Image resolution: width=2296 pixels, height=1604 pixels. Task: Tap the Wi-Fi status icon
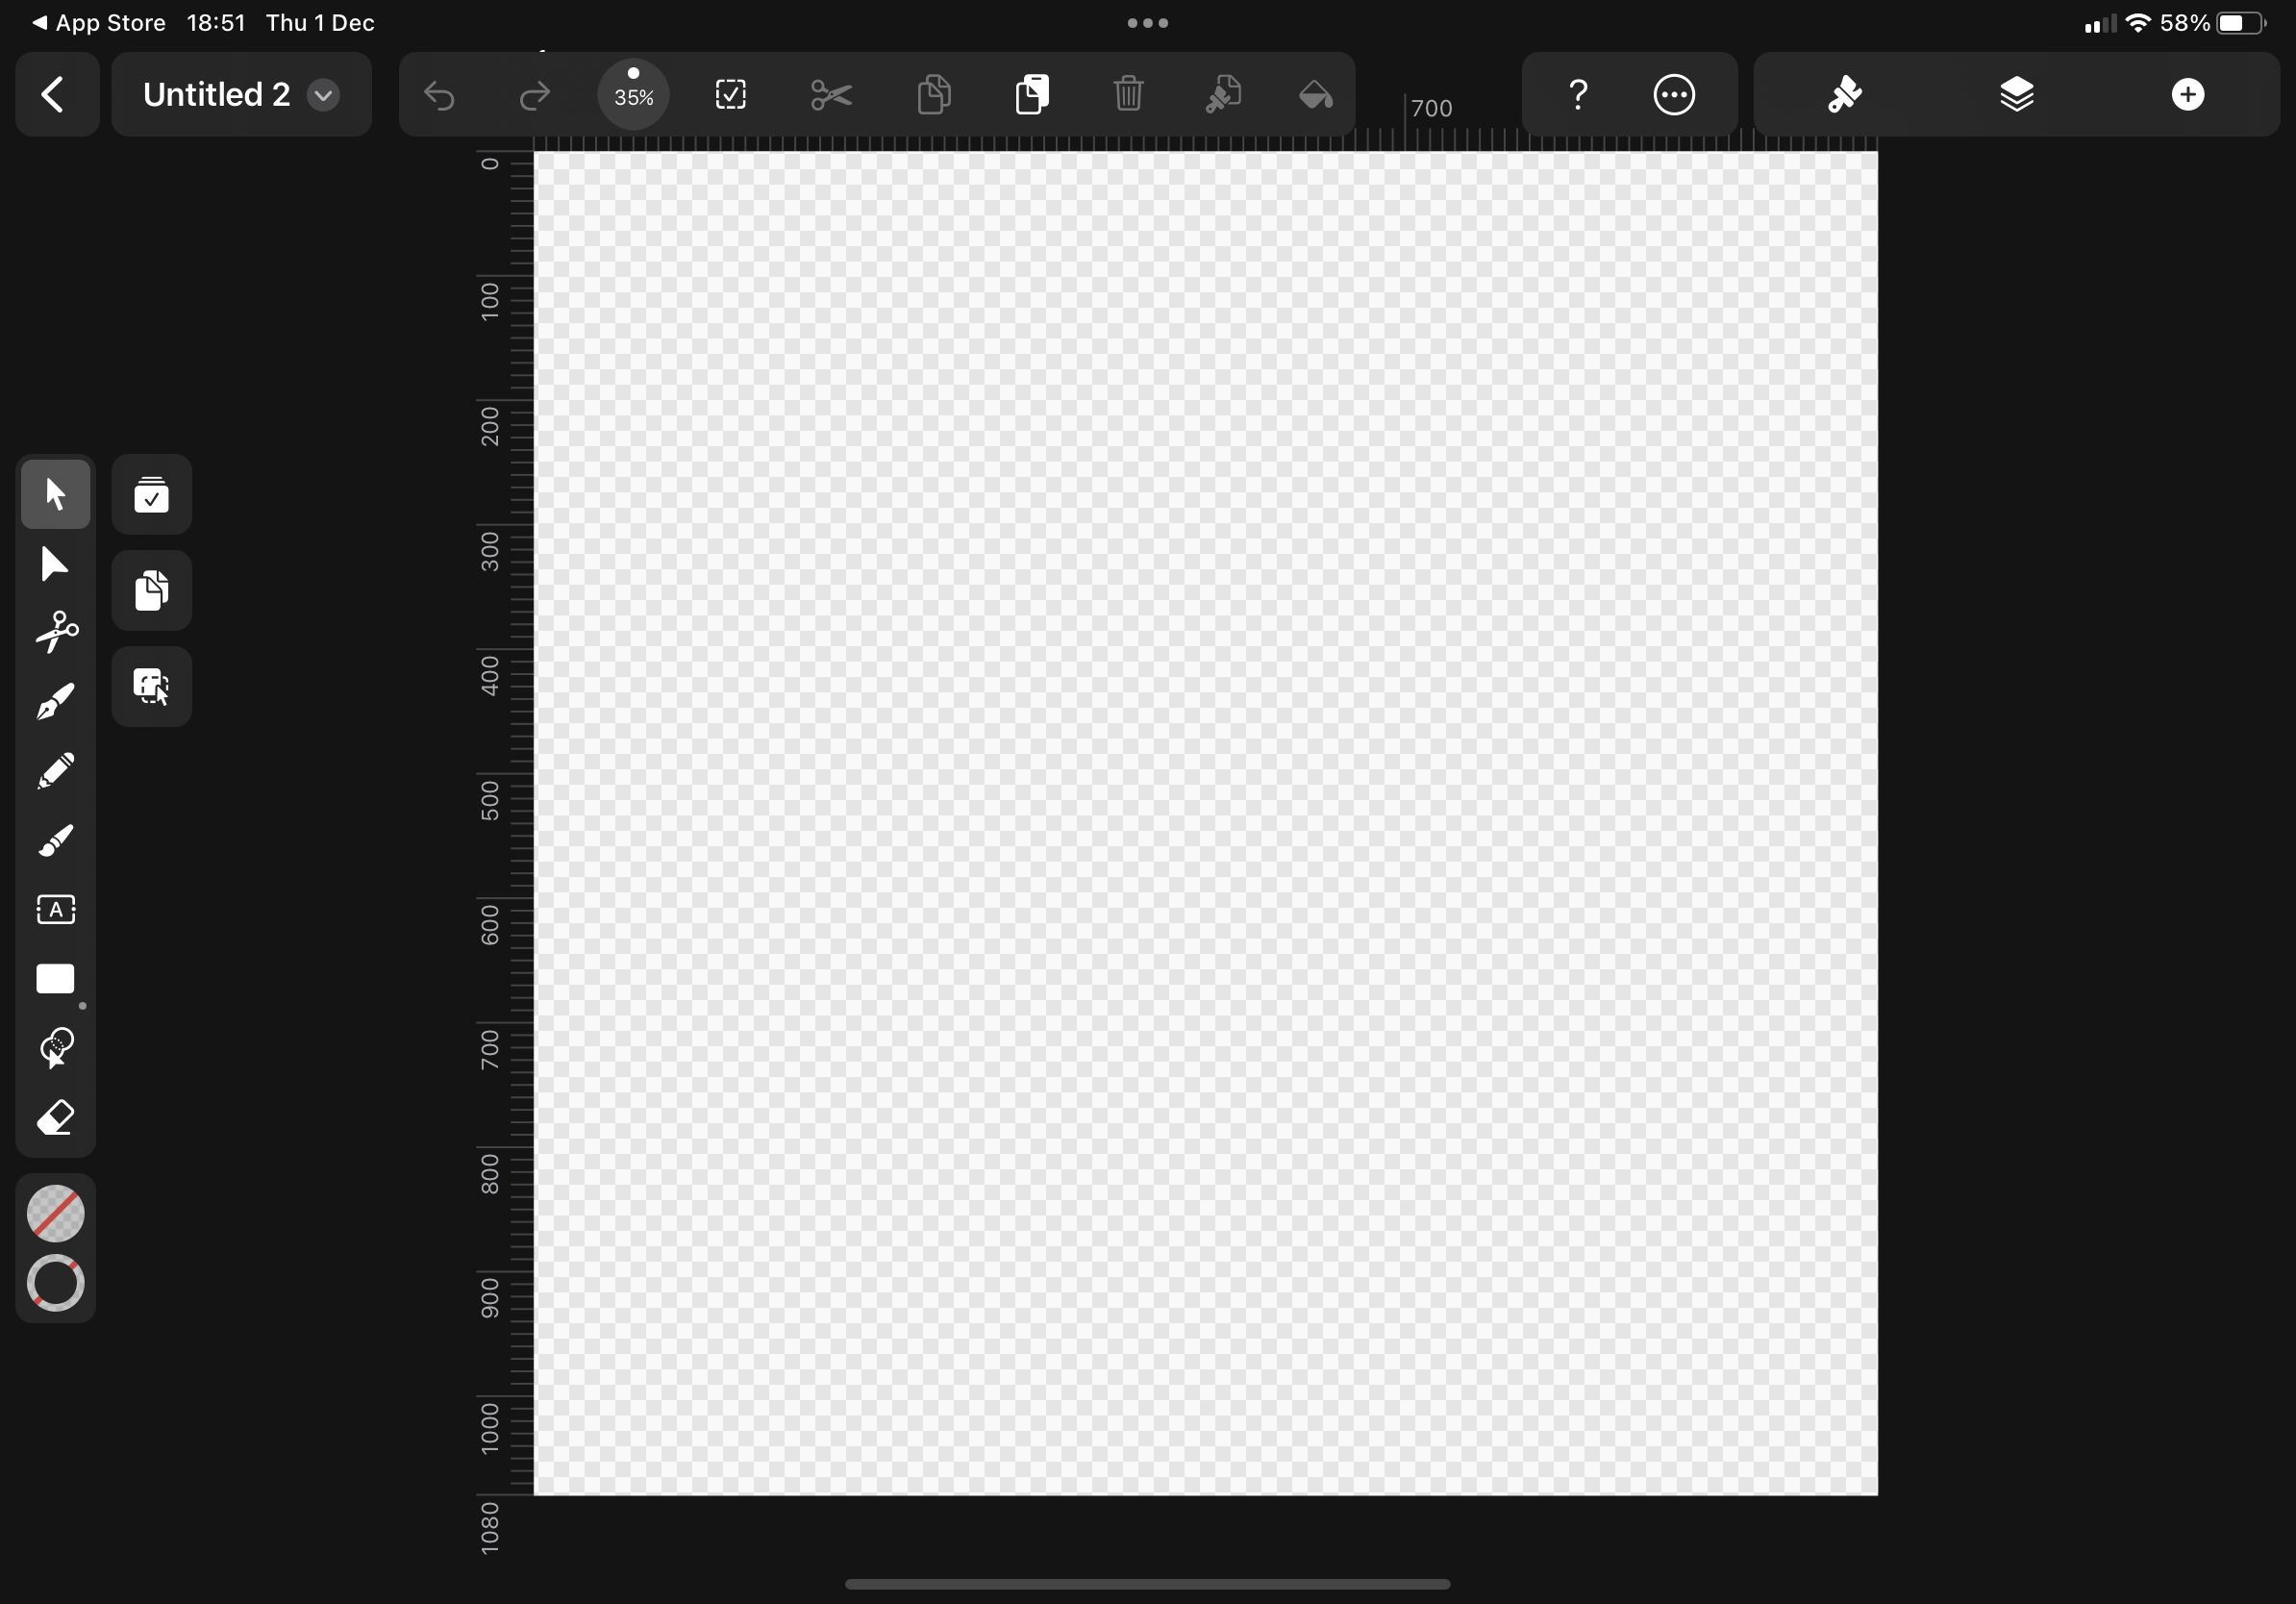coord(2137,23)
